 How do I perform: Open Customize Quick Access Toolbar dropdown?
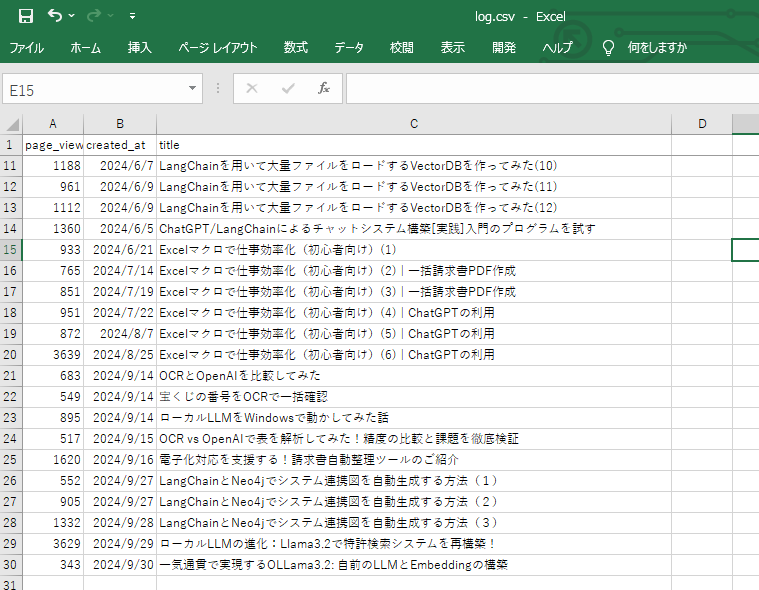tap(132, 16)
